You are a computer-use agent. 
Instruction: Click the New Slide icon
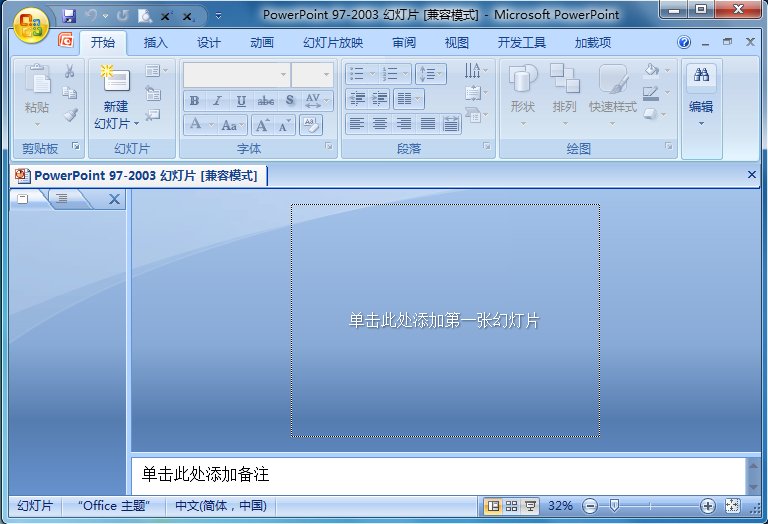pyautogui.click(x=116, y=79)
